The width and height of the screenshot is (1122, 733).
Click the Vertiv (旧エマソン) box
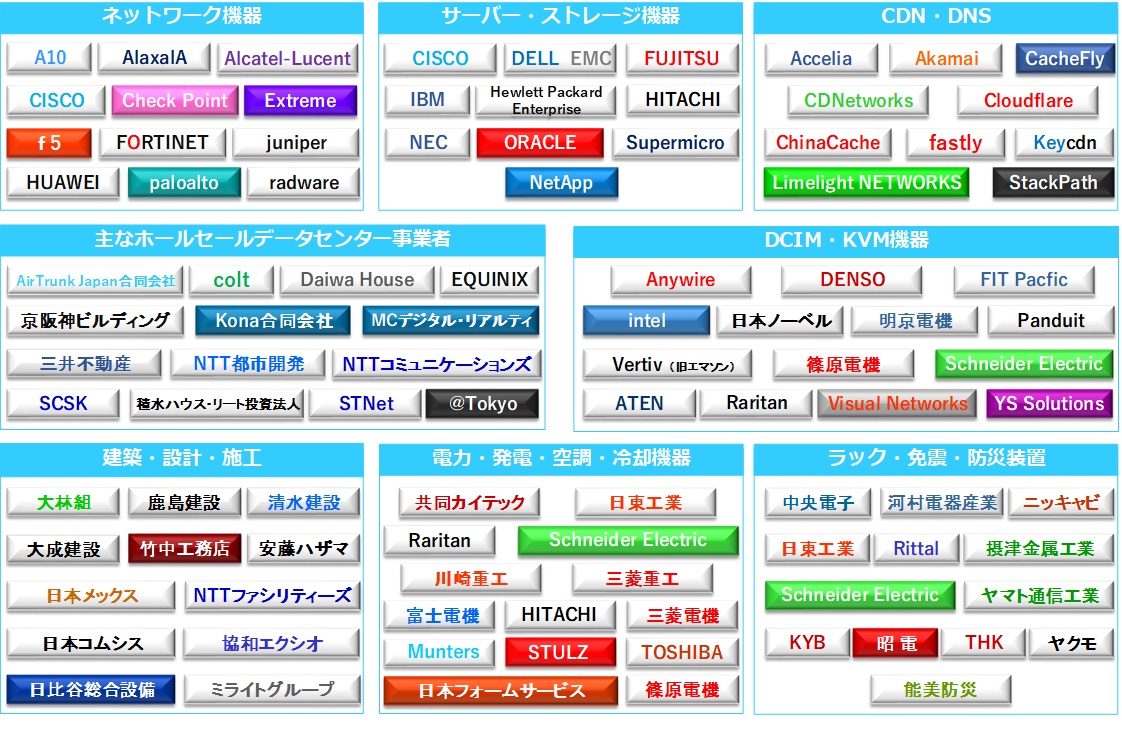(x=668, y=364)
